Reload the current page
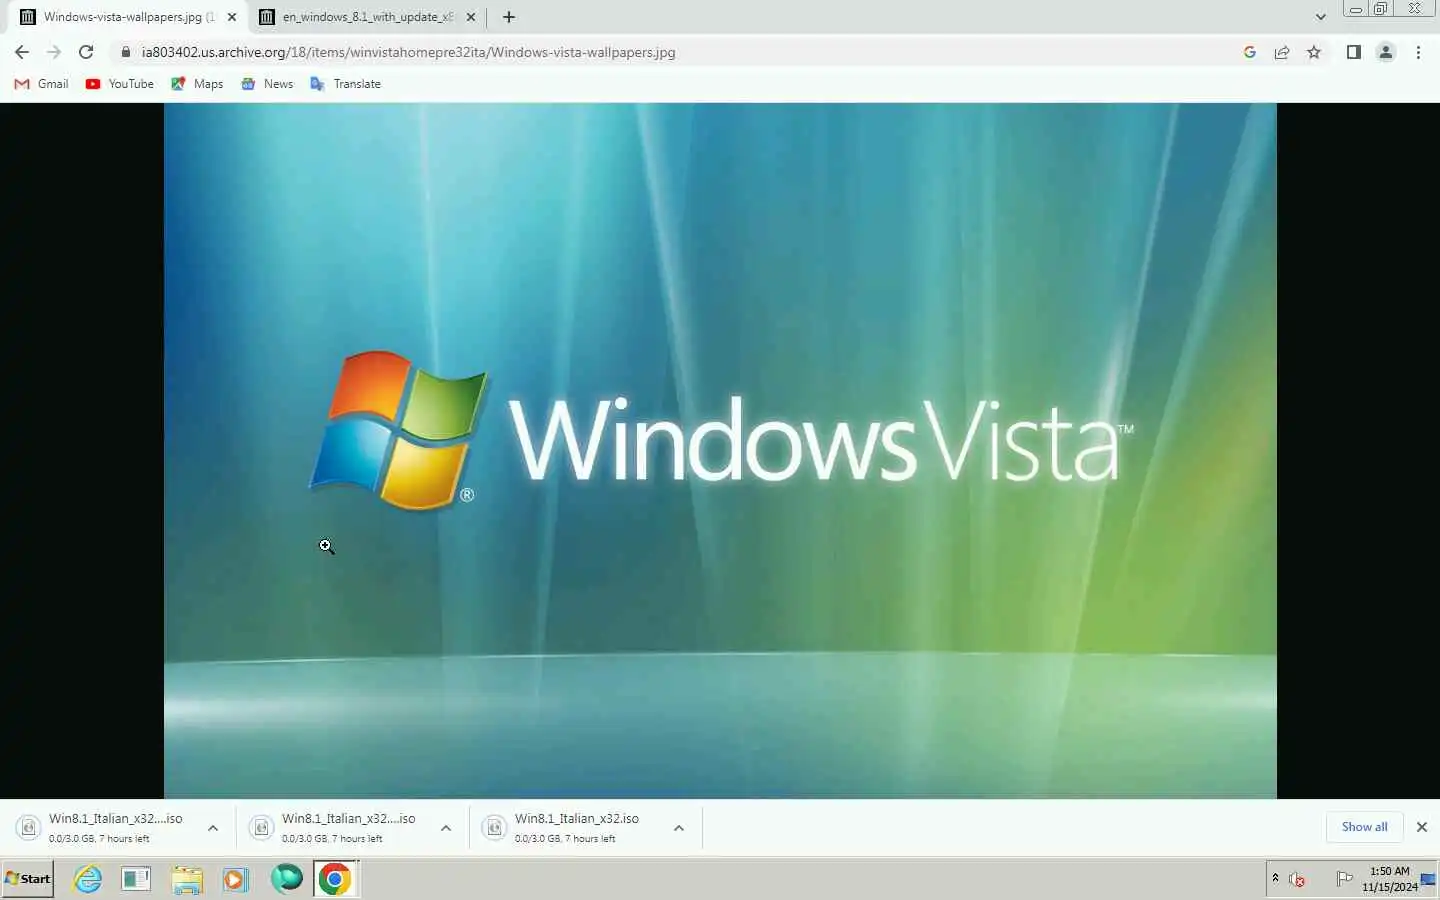The width and height of the screenshot is (1440, 900). click(x=86, y=52)
